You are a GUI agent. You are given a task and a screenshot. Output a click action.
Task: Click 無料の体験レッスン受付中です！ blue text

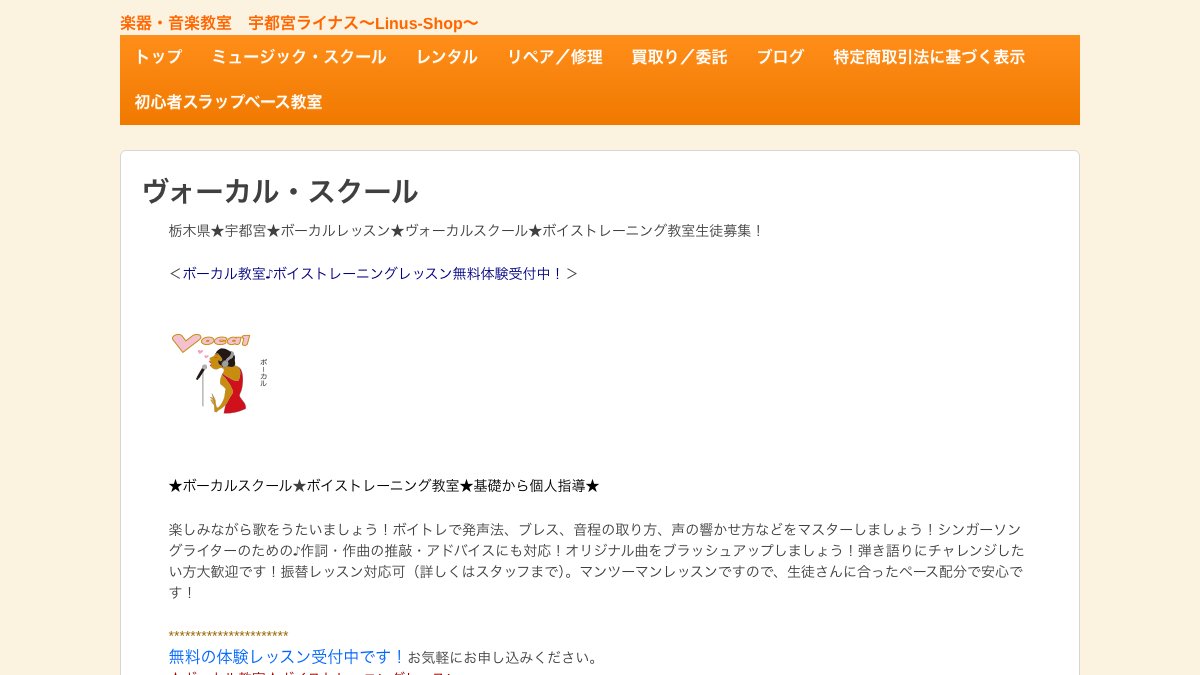point(287,657)
